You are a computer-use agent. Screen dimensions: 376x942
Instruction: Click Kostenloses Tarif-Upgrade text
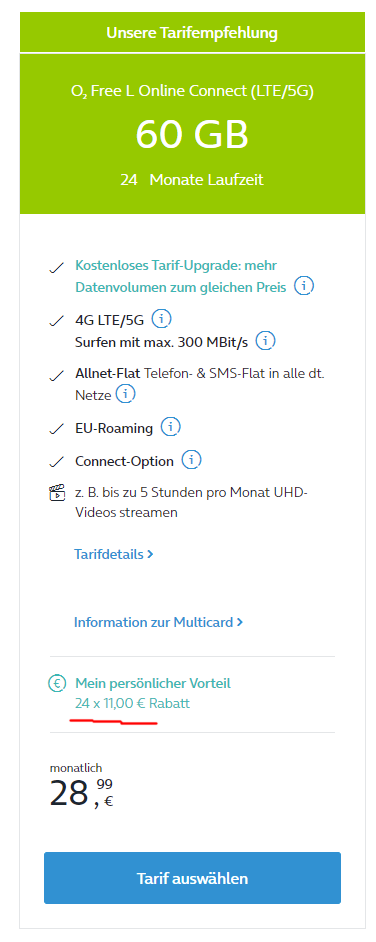coord(176,266)
